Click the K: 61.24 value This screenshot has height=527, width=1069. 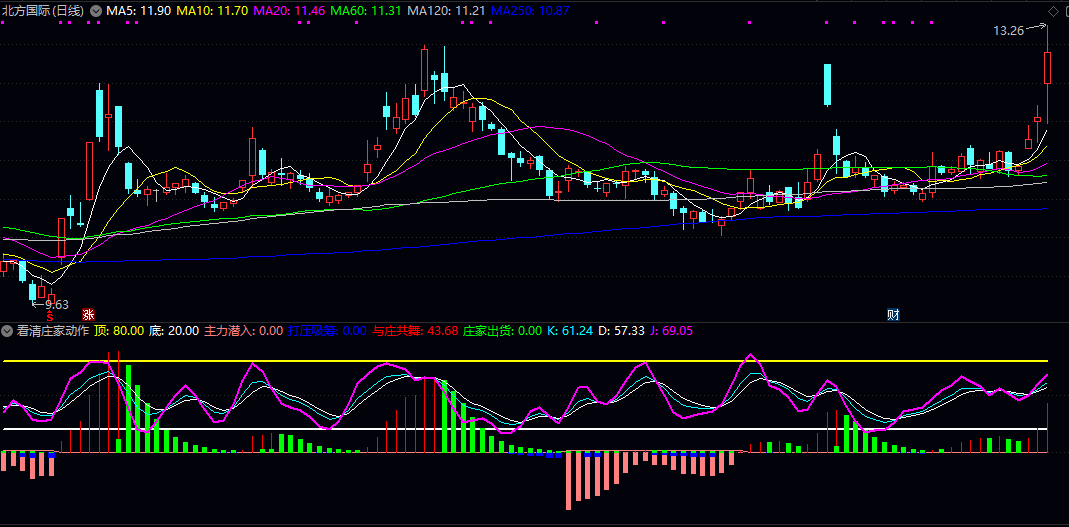(570, 331)
